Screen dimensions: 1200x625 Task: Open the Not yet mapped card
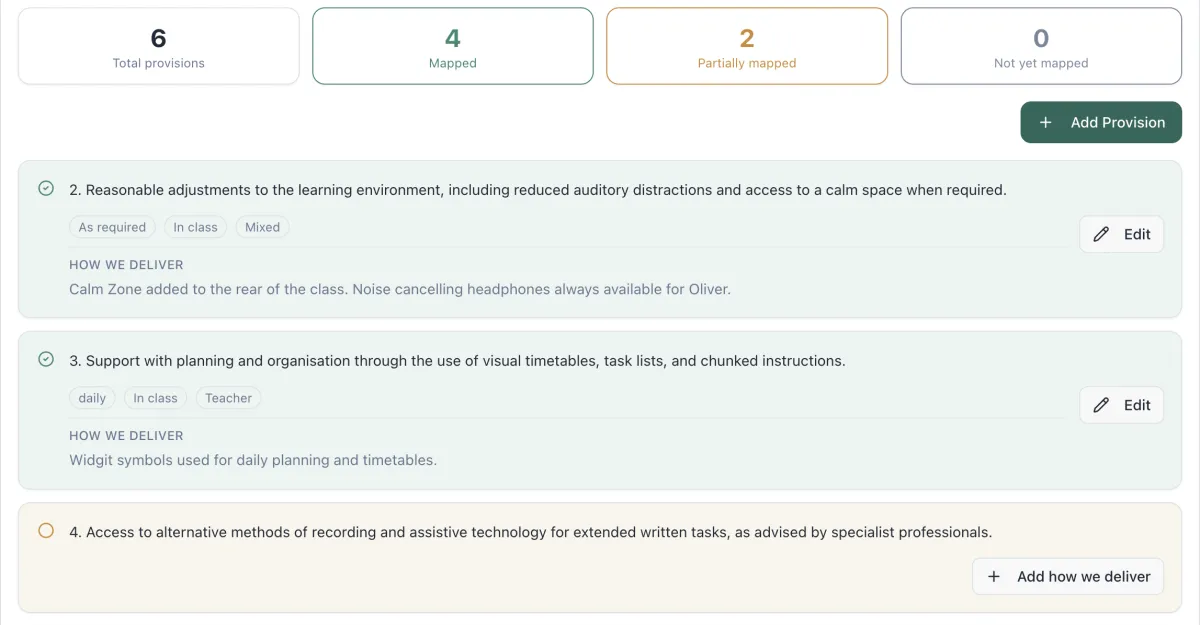coord(1041,47)
